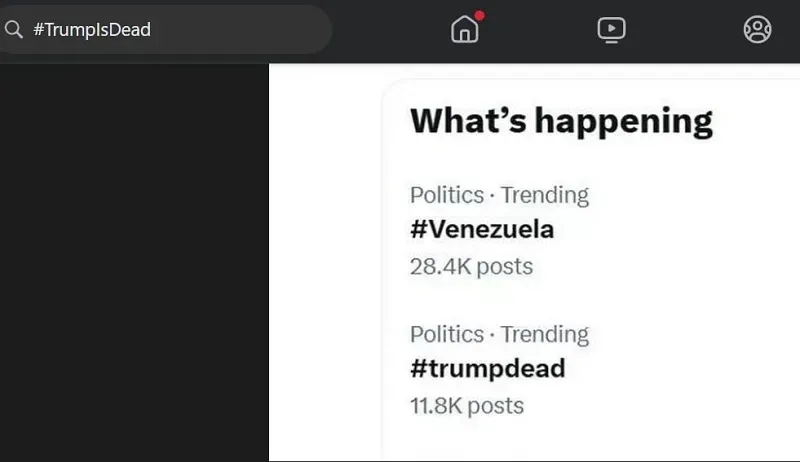Open the #trumpdead trending hashtag
800x462 pixels.
[x=487, y=368]
